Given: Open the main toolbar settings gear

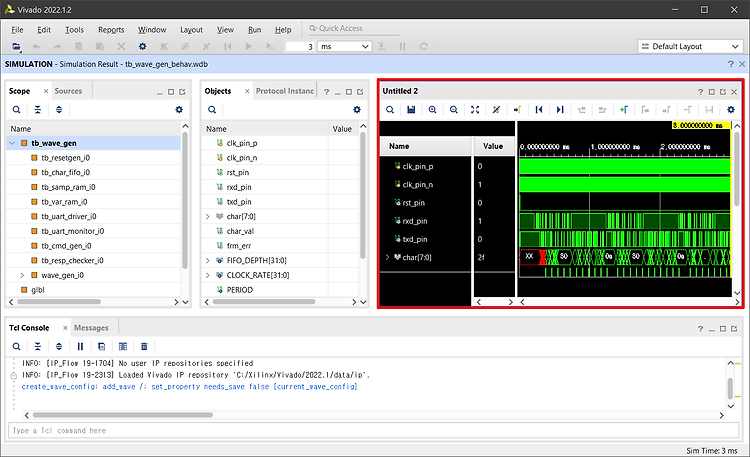Looking at the screenshot, I should [x=142, y=46].
